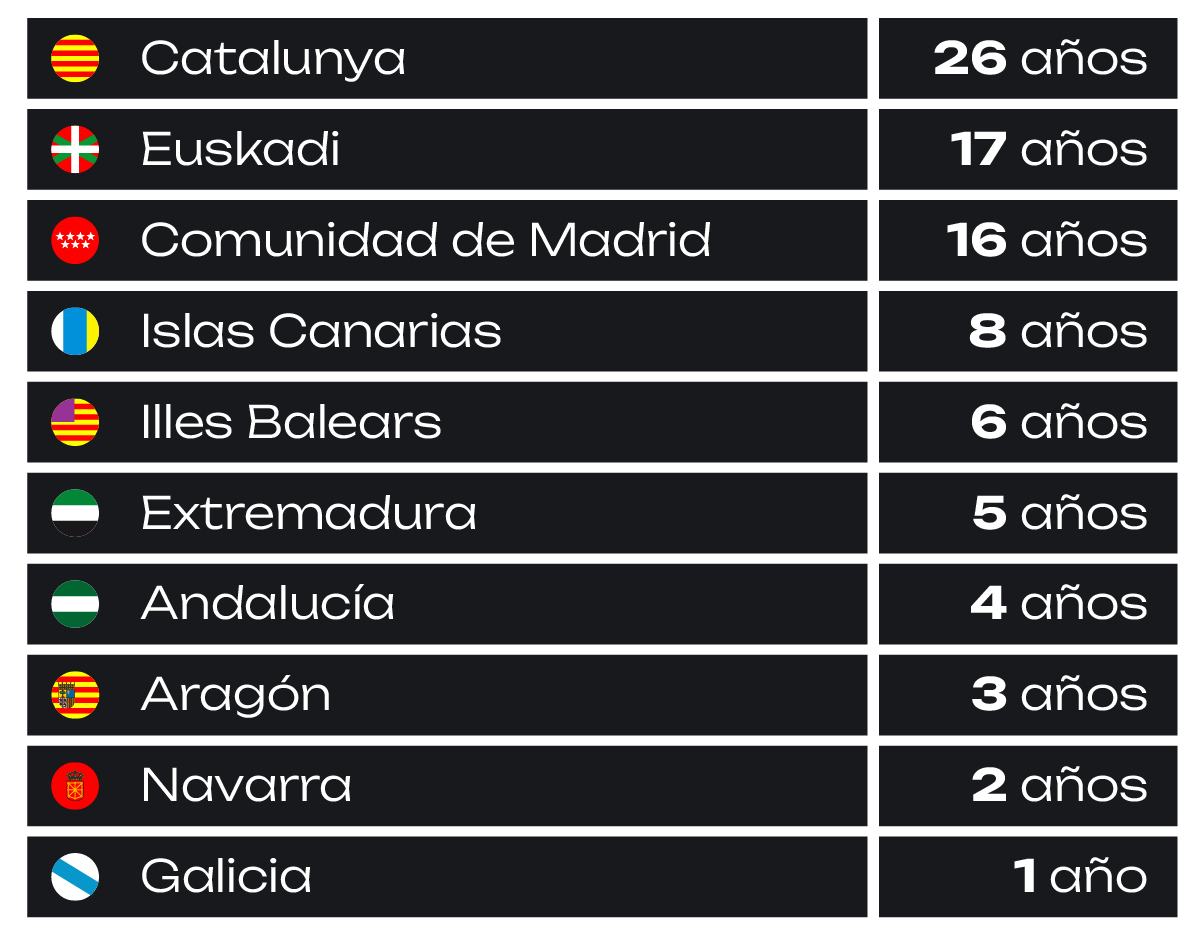The height and width of the screenshot is (938, 1200).
Task: Click the Navarra flag icon
Action: pos(75,786)
